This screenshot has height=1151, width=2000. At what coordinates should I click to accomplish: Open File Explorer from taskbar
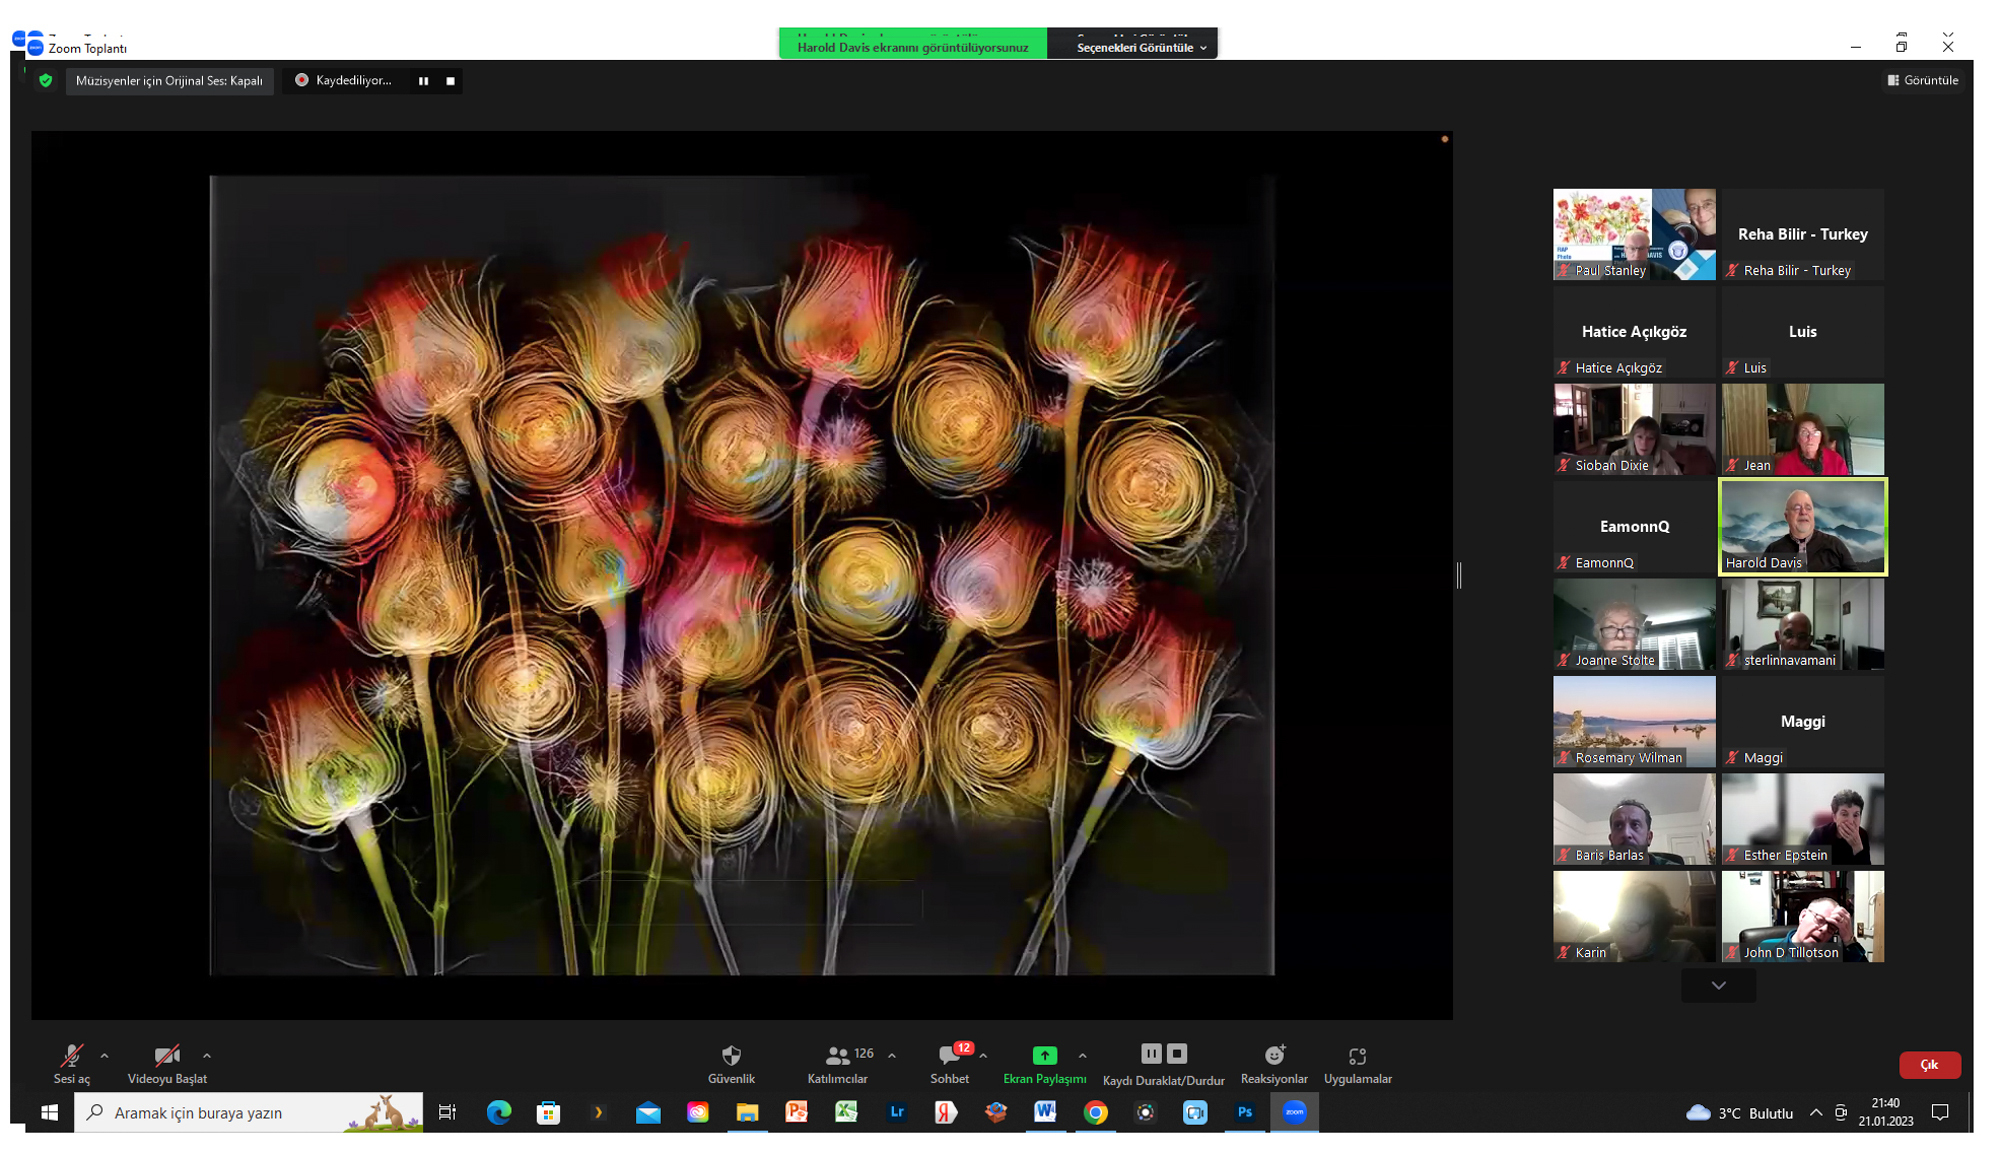(747, 1112)
